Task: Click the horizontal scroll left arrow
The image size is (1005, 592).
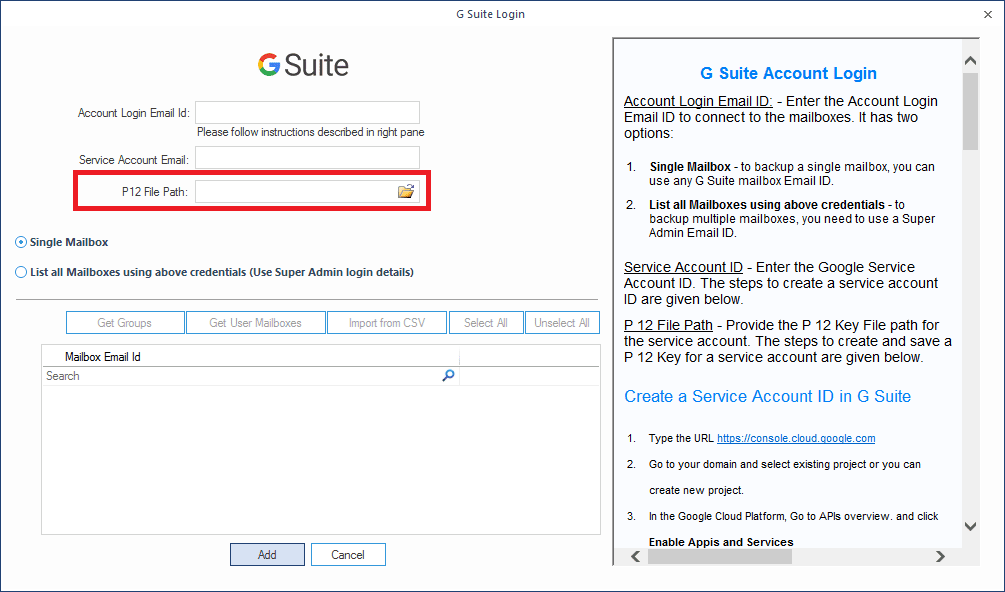Action: tap(635, 556)
